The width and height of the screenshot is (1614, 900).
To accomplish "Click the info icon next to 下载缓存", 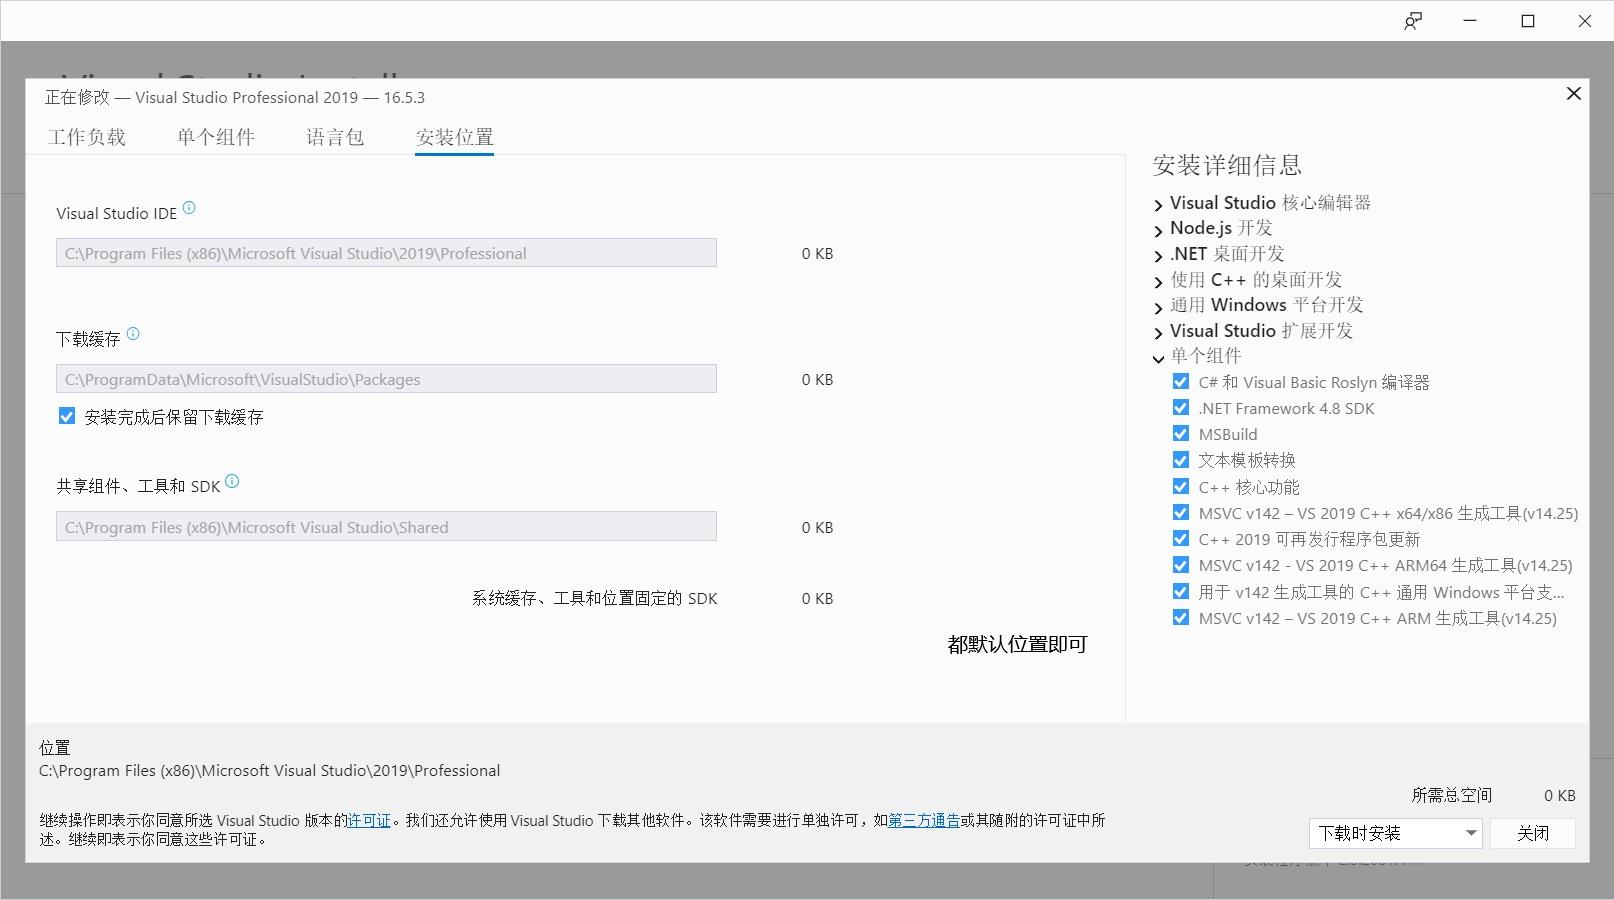I will 133,334.
